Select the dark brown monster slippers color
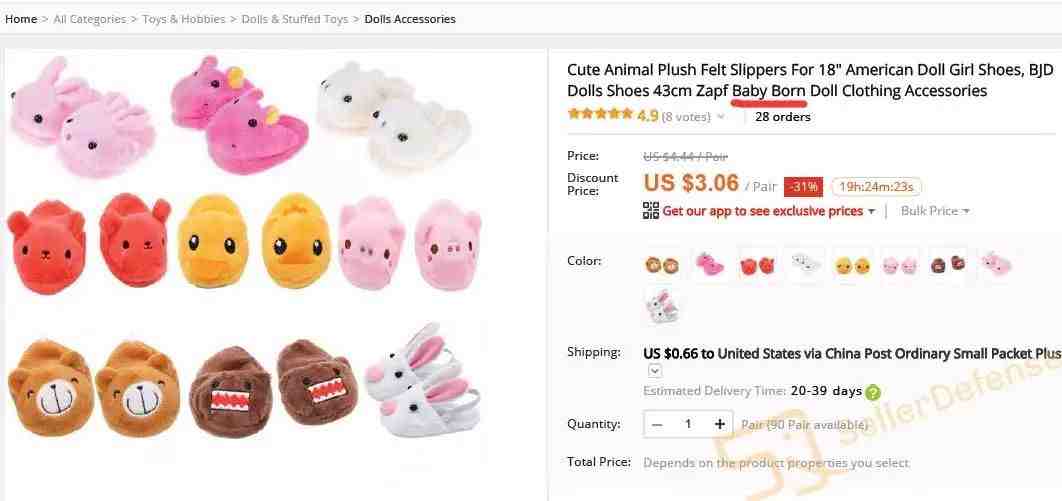Viewport: 1062px width, 501px height. tap(948, 265)
